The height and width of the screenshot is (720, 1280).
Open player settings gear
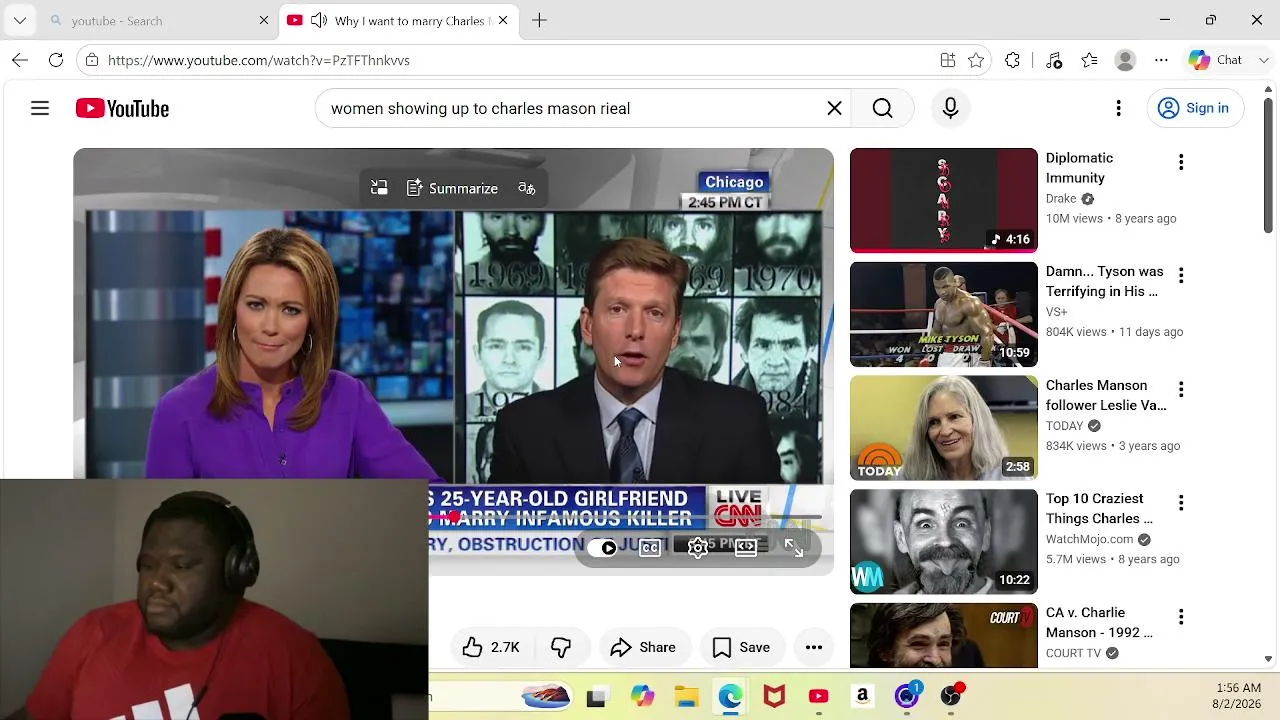[x=698, y=547]
